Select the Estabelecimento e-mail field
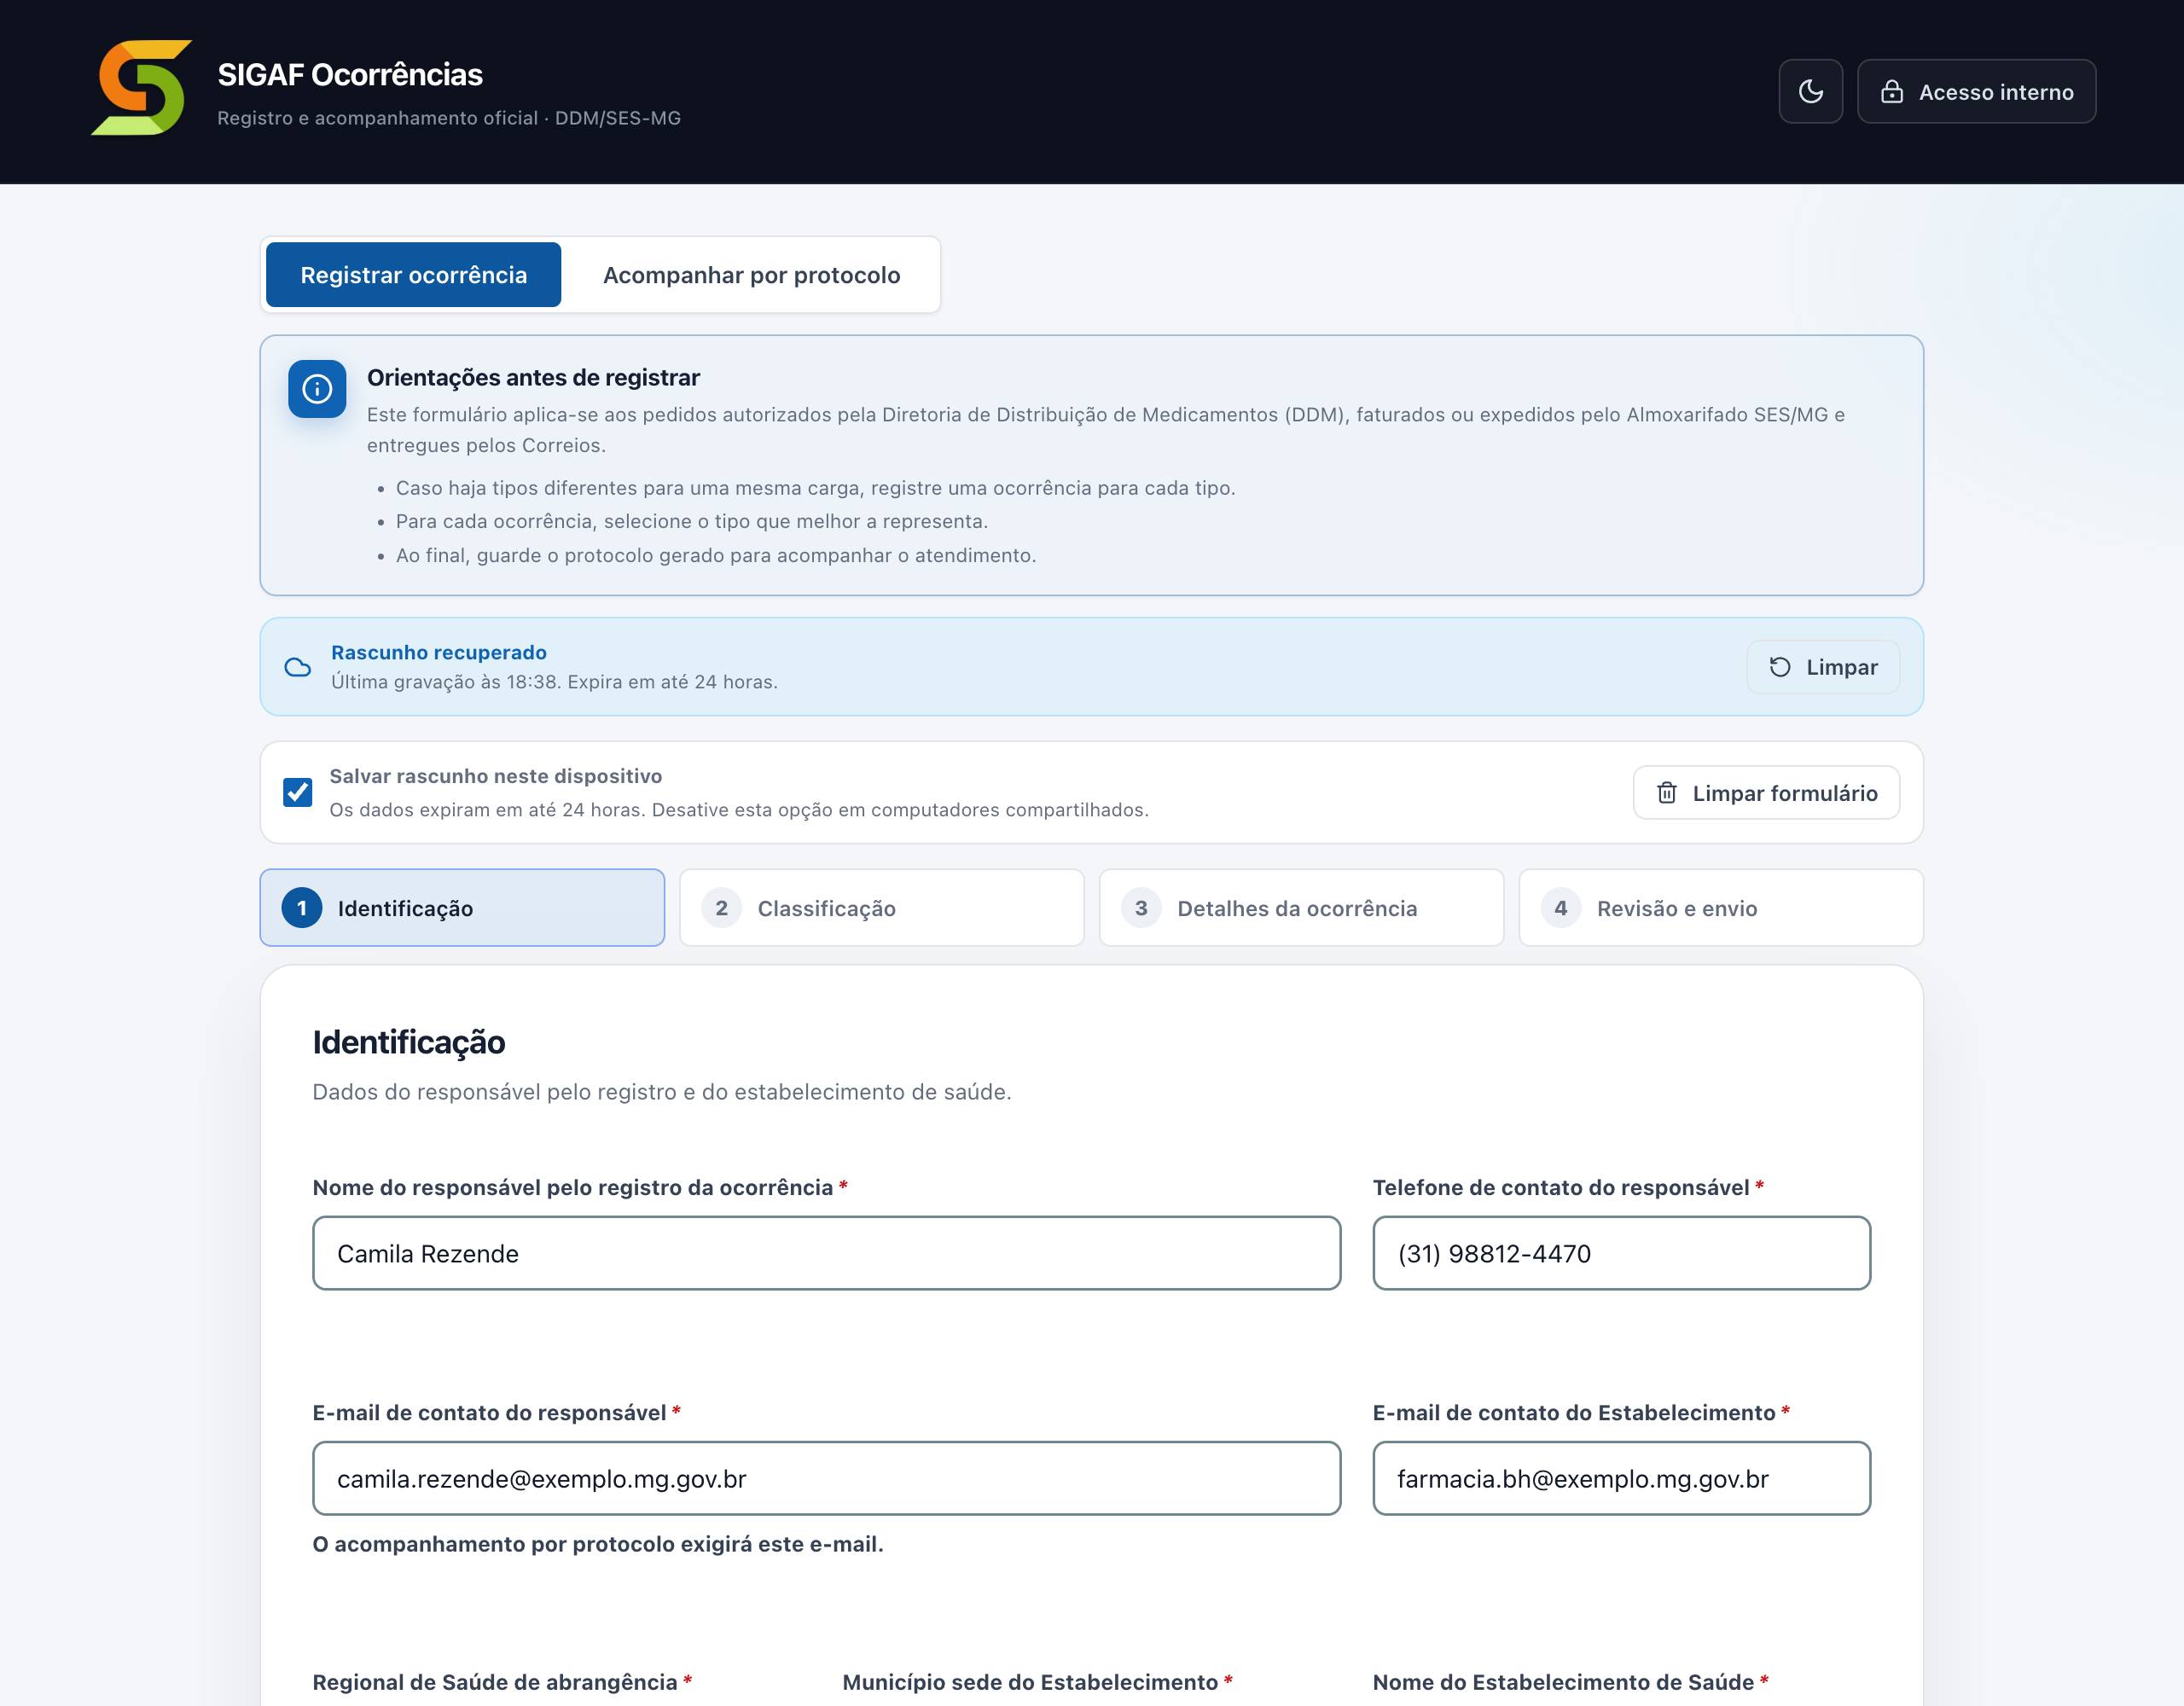Screen dimensions: 2184x1706 tap(1621, 1478)
